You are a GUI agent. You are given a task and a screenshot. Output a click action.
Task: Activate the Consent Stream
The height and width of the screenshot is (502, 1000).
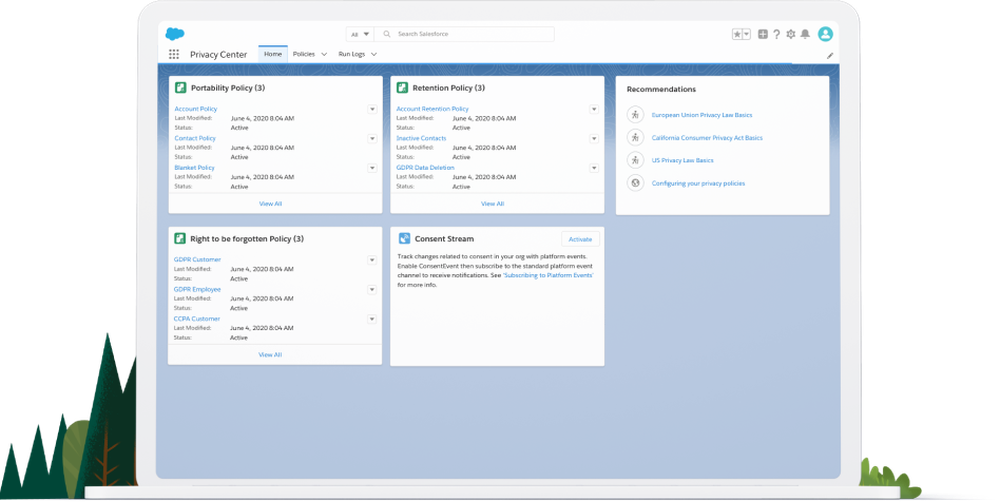(x=580, y=239)
